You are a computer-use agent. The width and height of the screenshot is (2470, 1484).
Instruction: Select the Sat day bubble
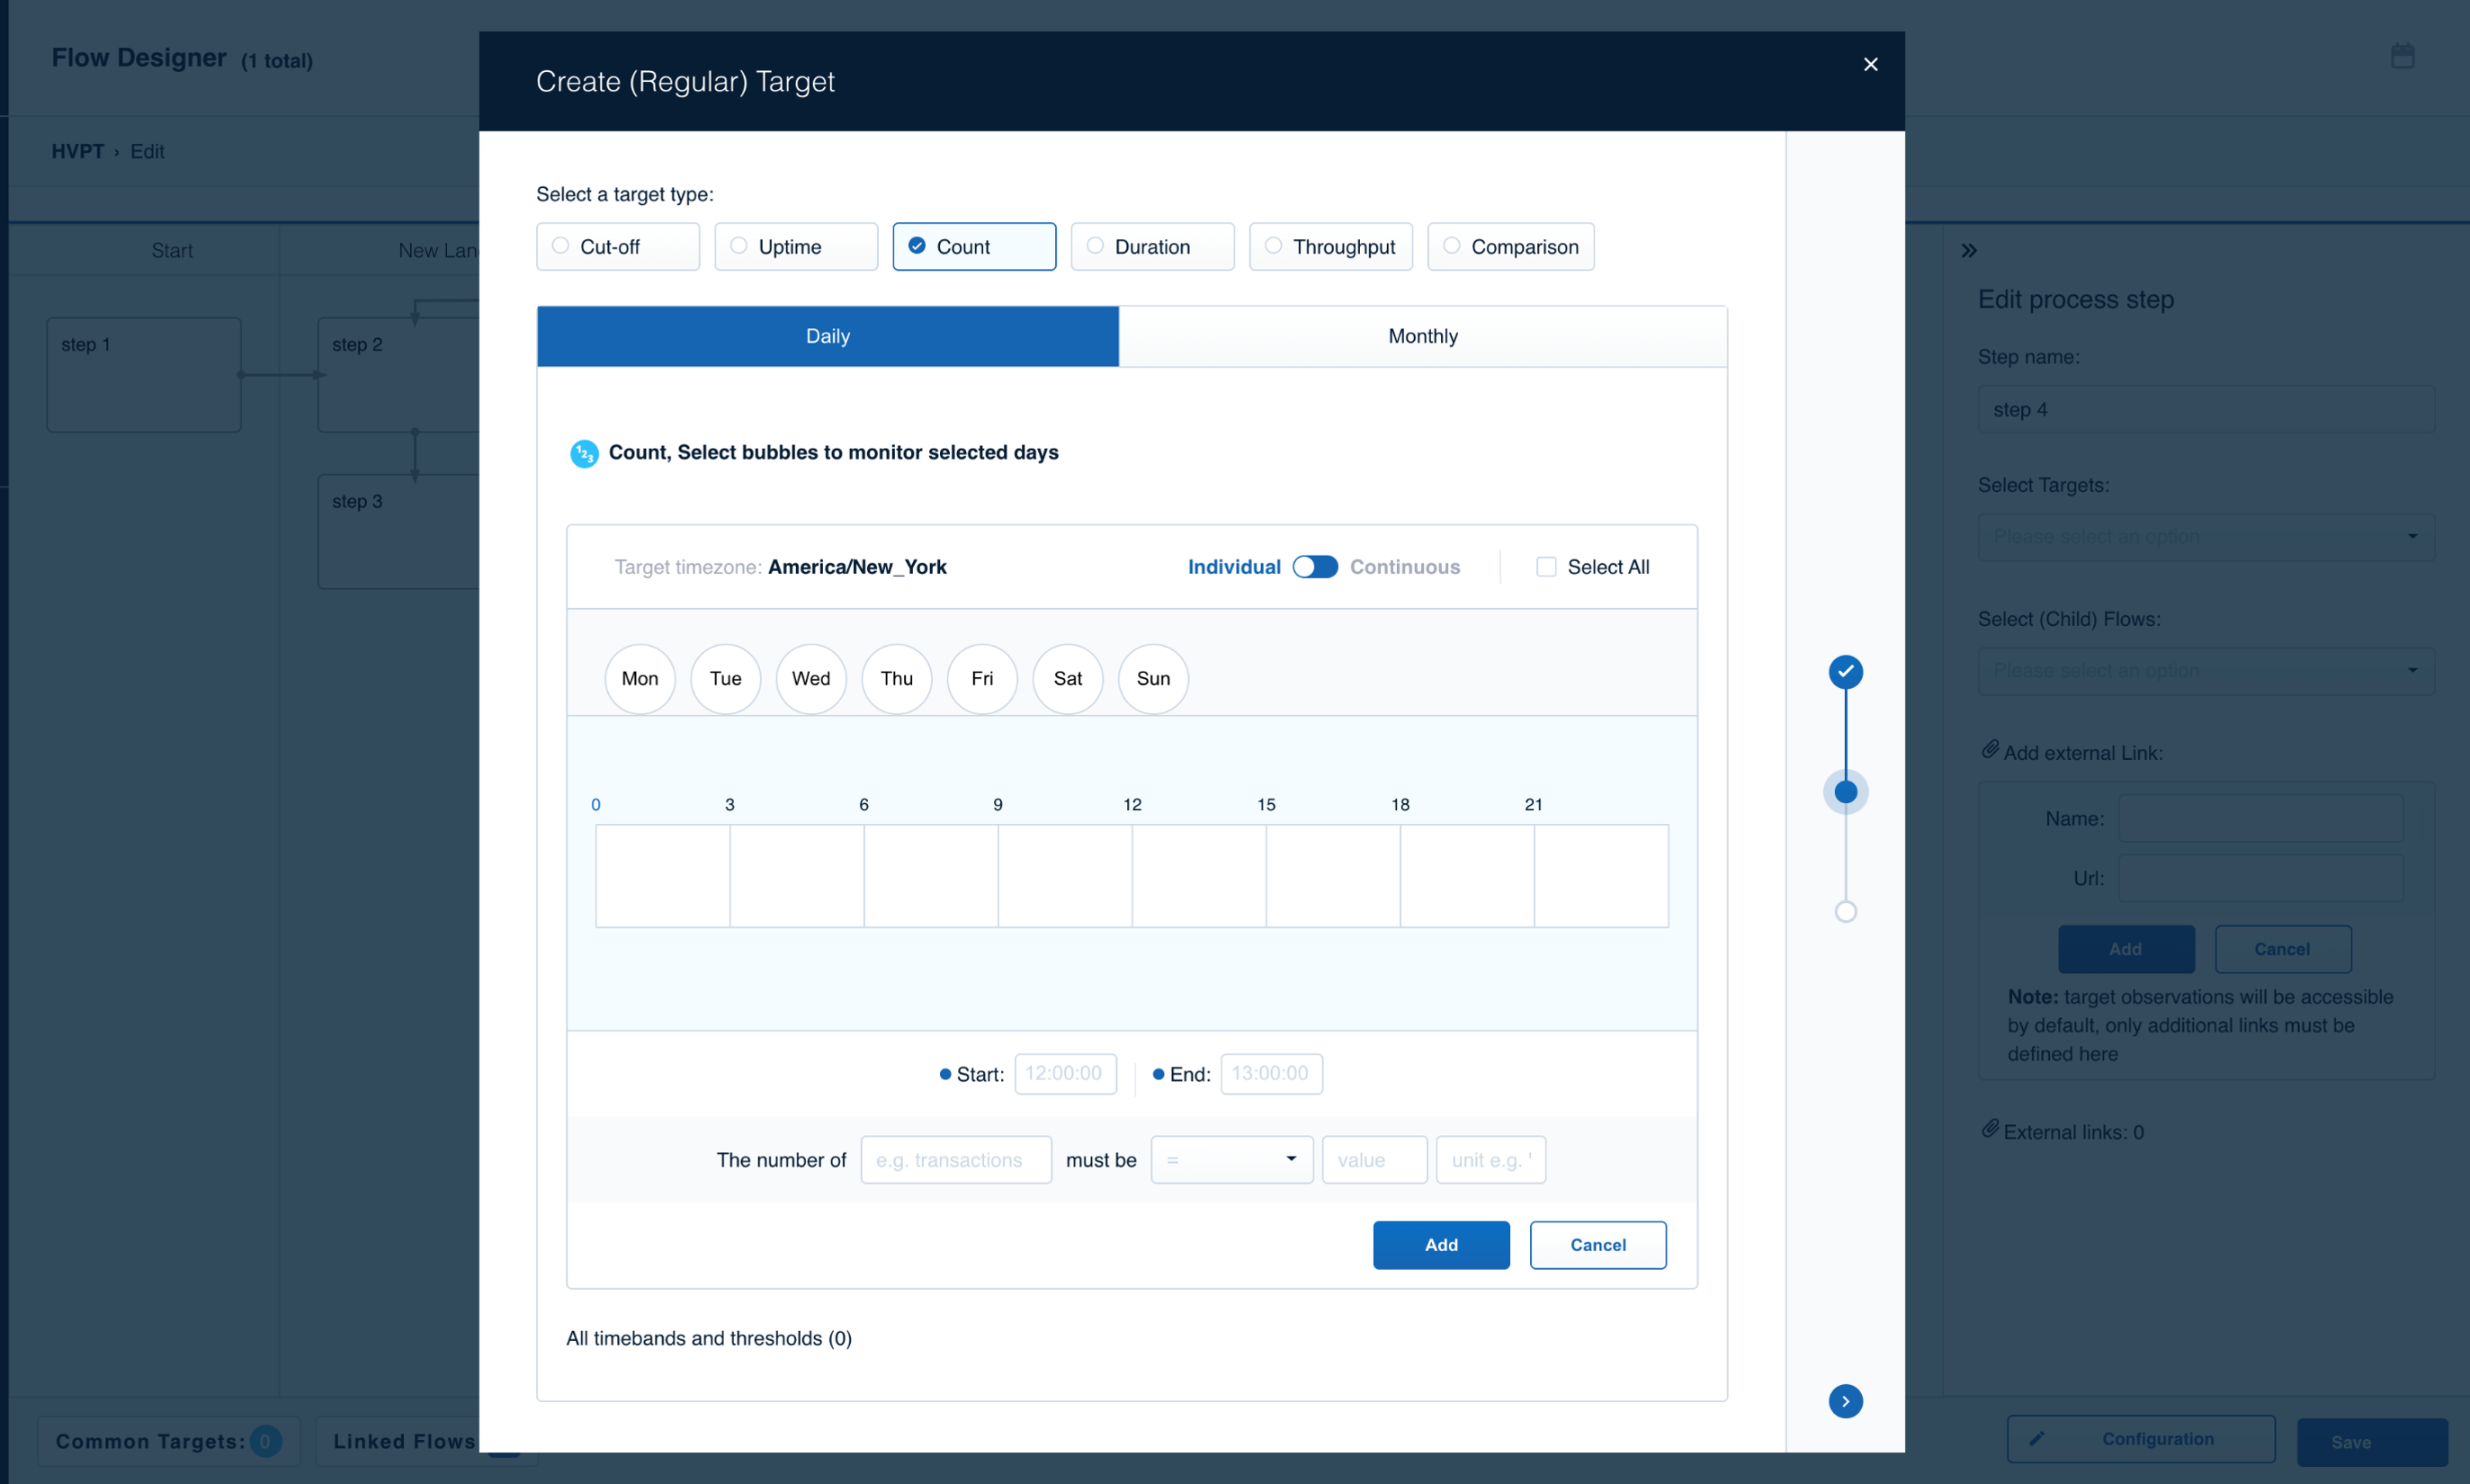point(1067,679)
